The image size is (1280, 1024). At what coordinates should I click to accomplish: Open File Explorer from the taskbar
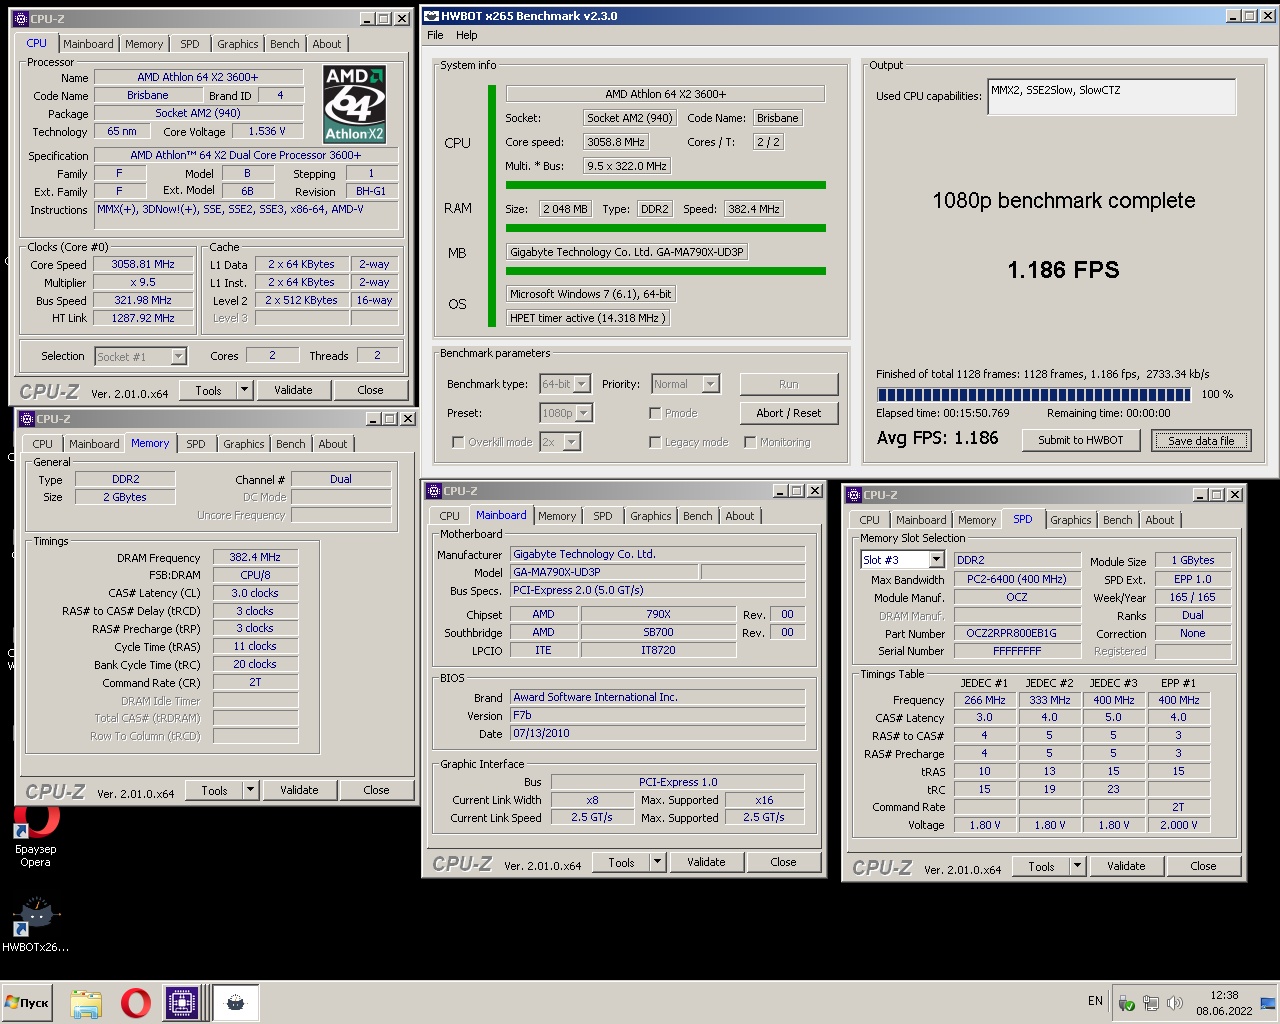click(x=86, y=1003)
